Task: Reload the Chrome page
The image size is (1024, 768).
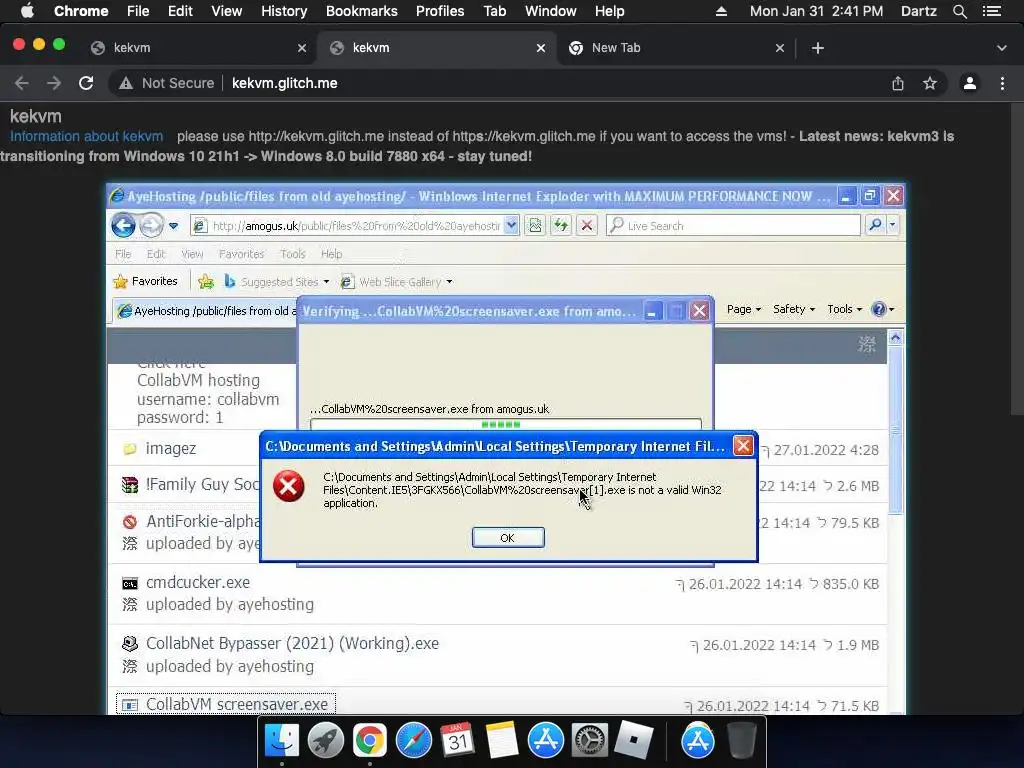Action: (86, 83)
